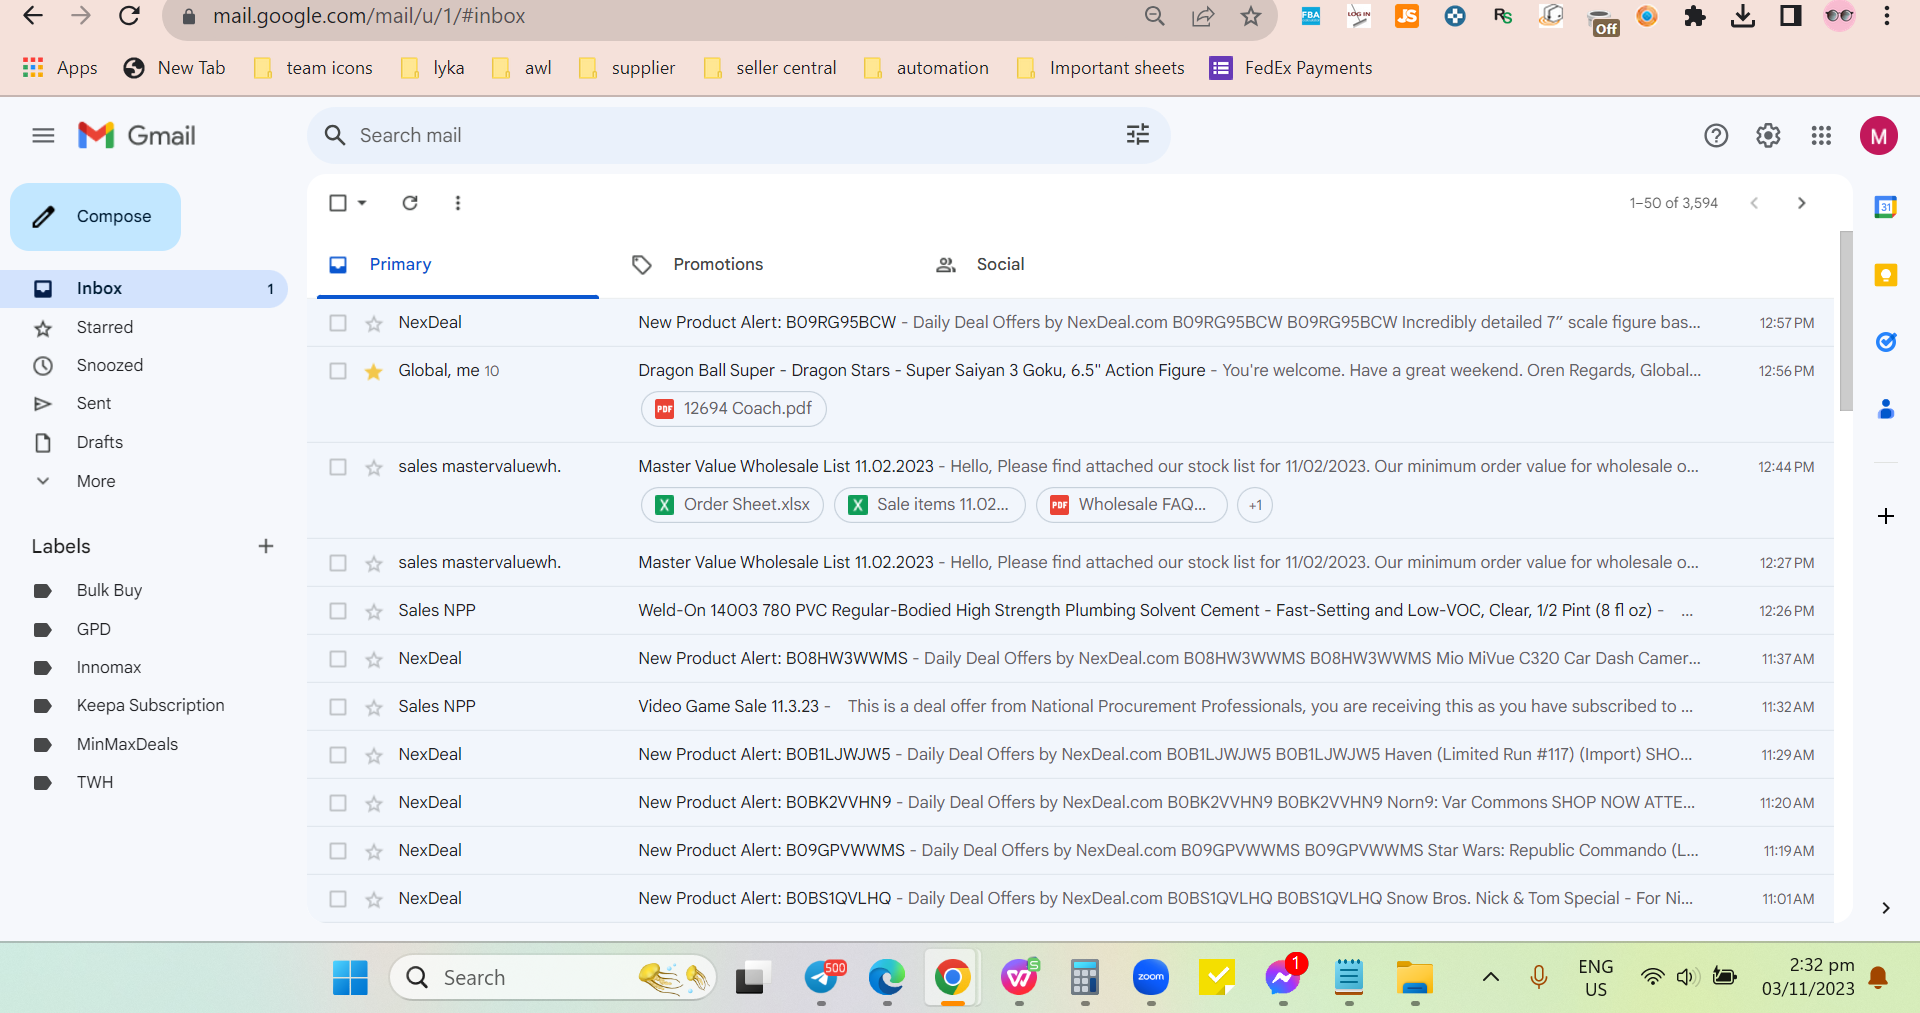Select the B0B1LJWJW5 NexDeal email checkbox
Screen dimensions: 1920x1013
338,755
